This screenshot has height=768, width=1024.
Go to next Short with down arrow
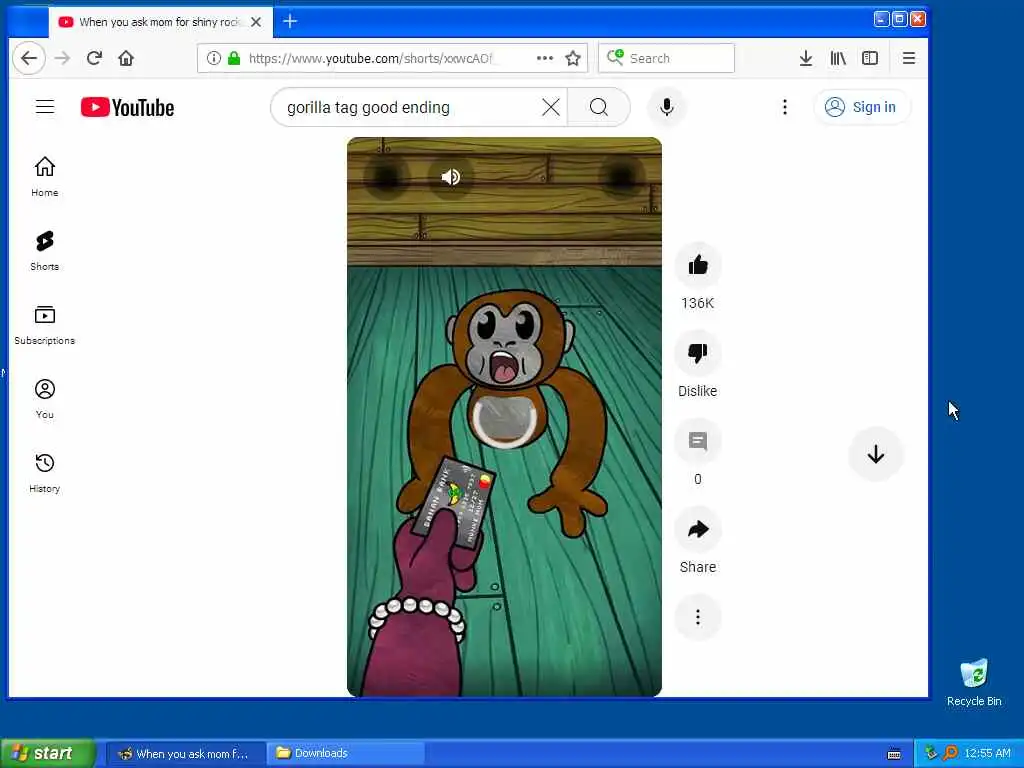876,455
